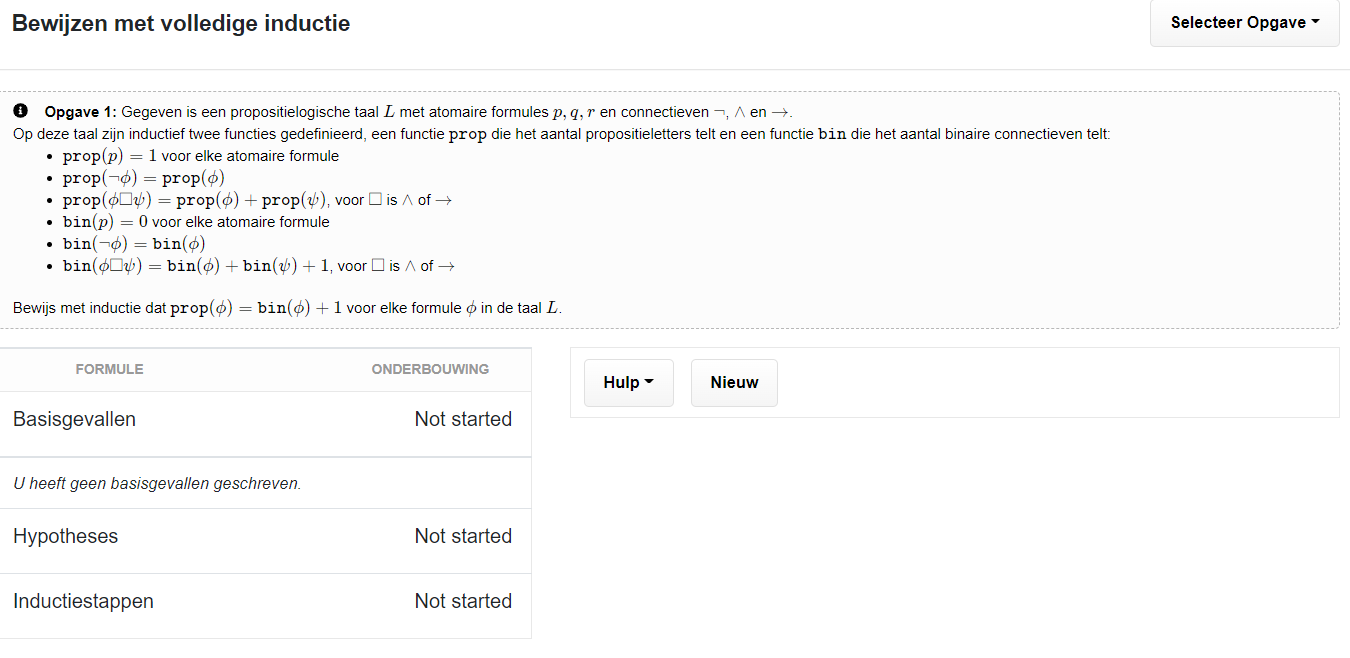Viewport: 1350px width, 658px height.
Task: Click the message U heeft geen basisgevallen geschreven
Action: coord(155,482)
